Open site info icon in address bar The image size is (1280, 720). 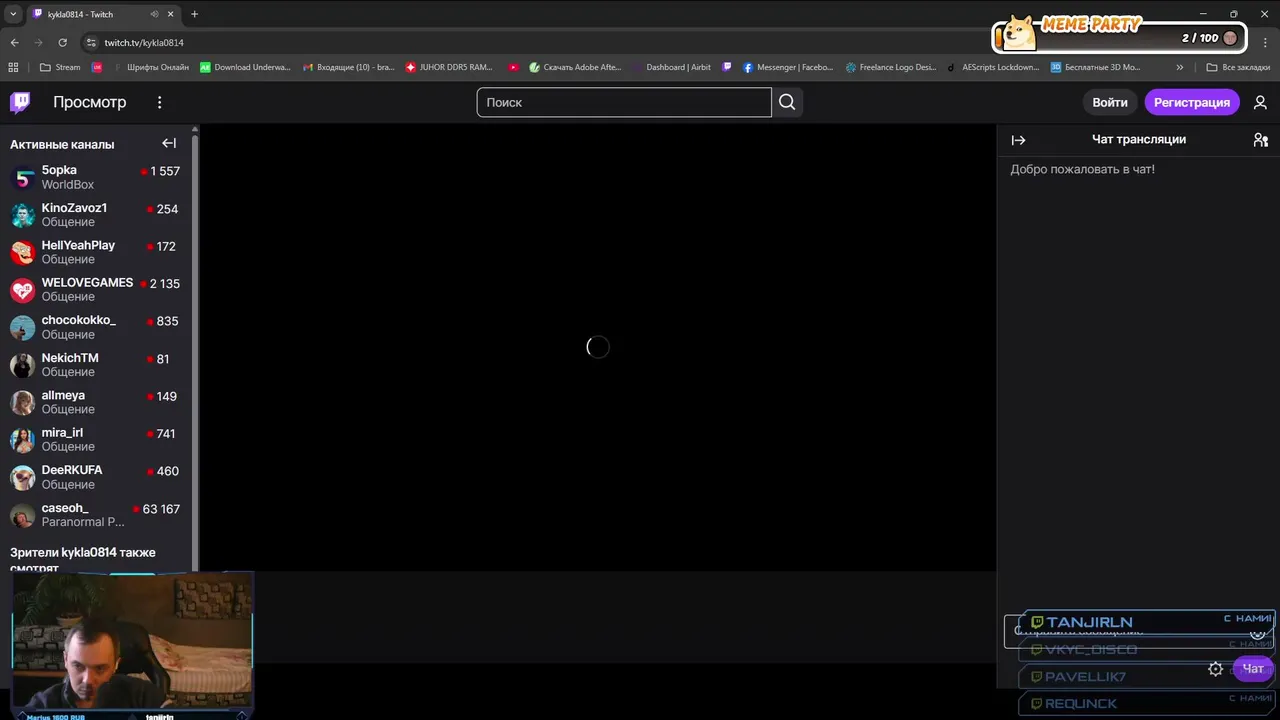[91, 42]
